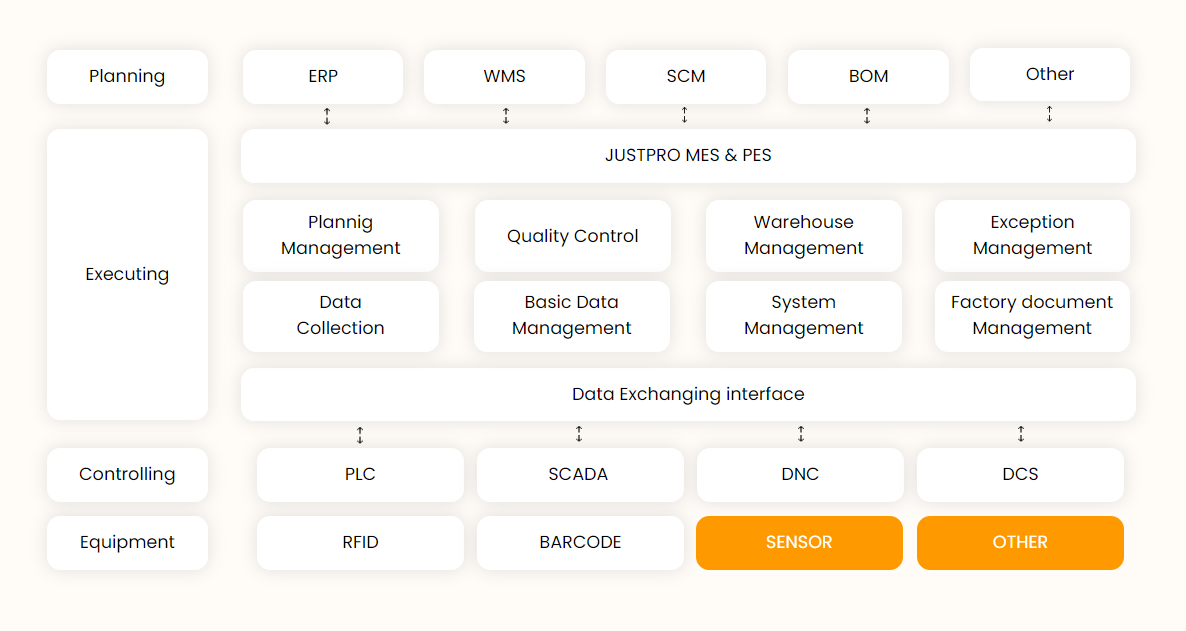Image resolution: width=1186 pixels, height=631 pixels.
Task: Select the orange OTHER equipment block
Action: coord(1020,543)
